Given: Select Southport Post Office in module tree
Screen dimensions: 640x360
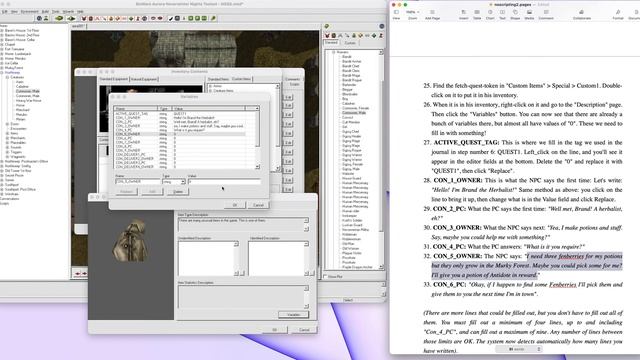Looking at the screenshot, I should coord(20,189).
